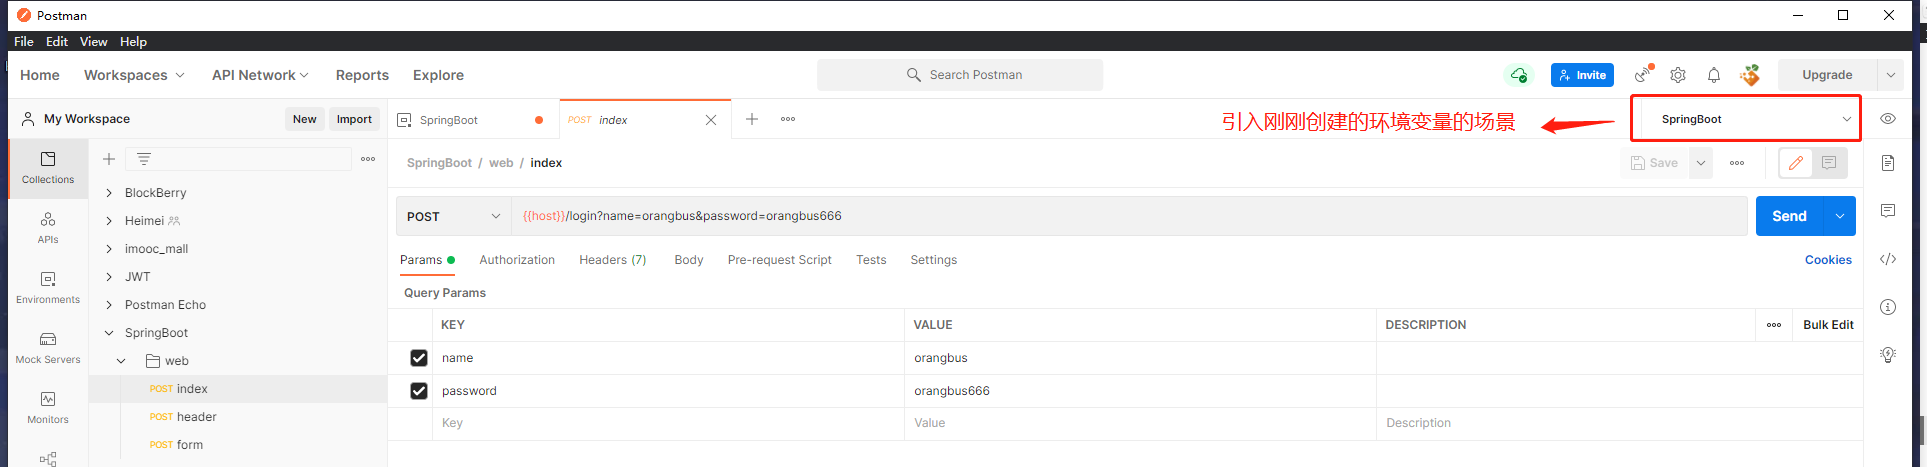Open a new request tab with plus icon
Image resolution: width=1927 pixels, height=467 pixels.
[752, 119]
